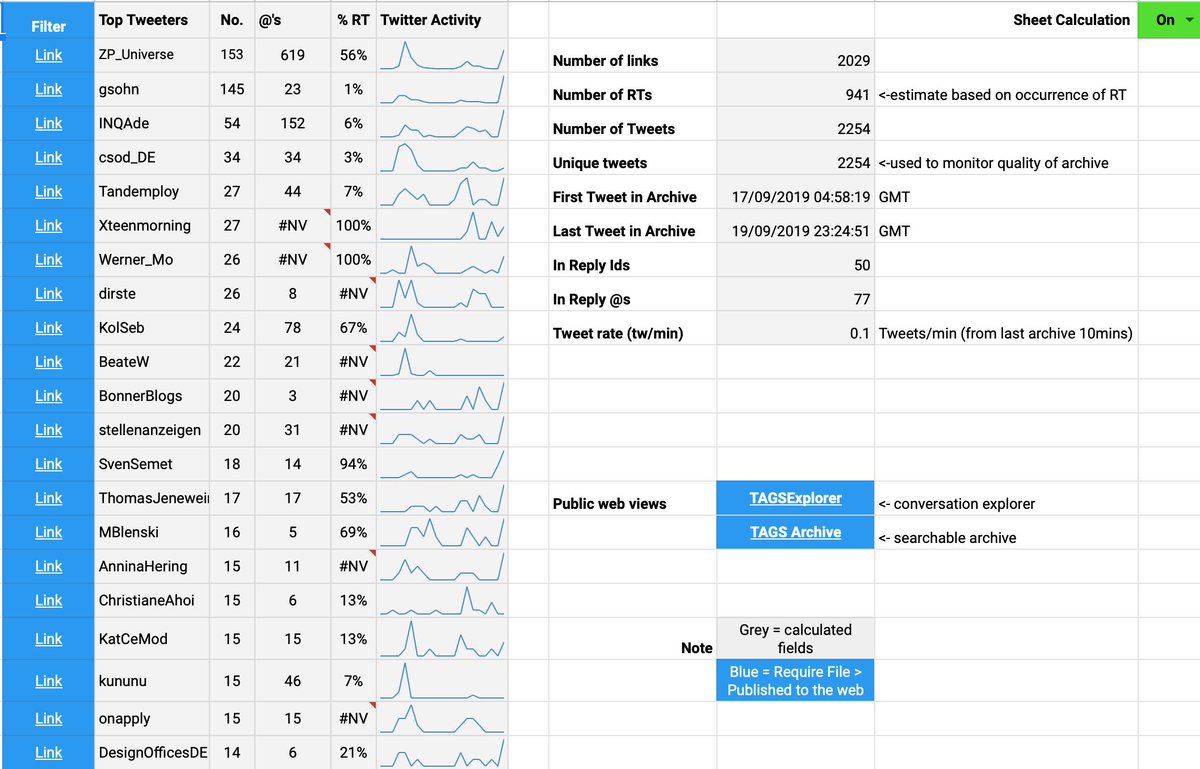Open the TAGSExplorer link
Image resolution: width=1200 pixels, height=769 pixels.
coord(796,498)
